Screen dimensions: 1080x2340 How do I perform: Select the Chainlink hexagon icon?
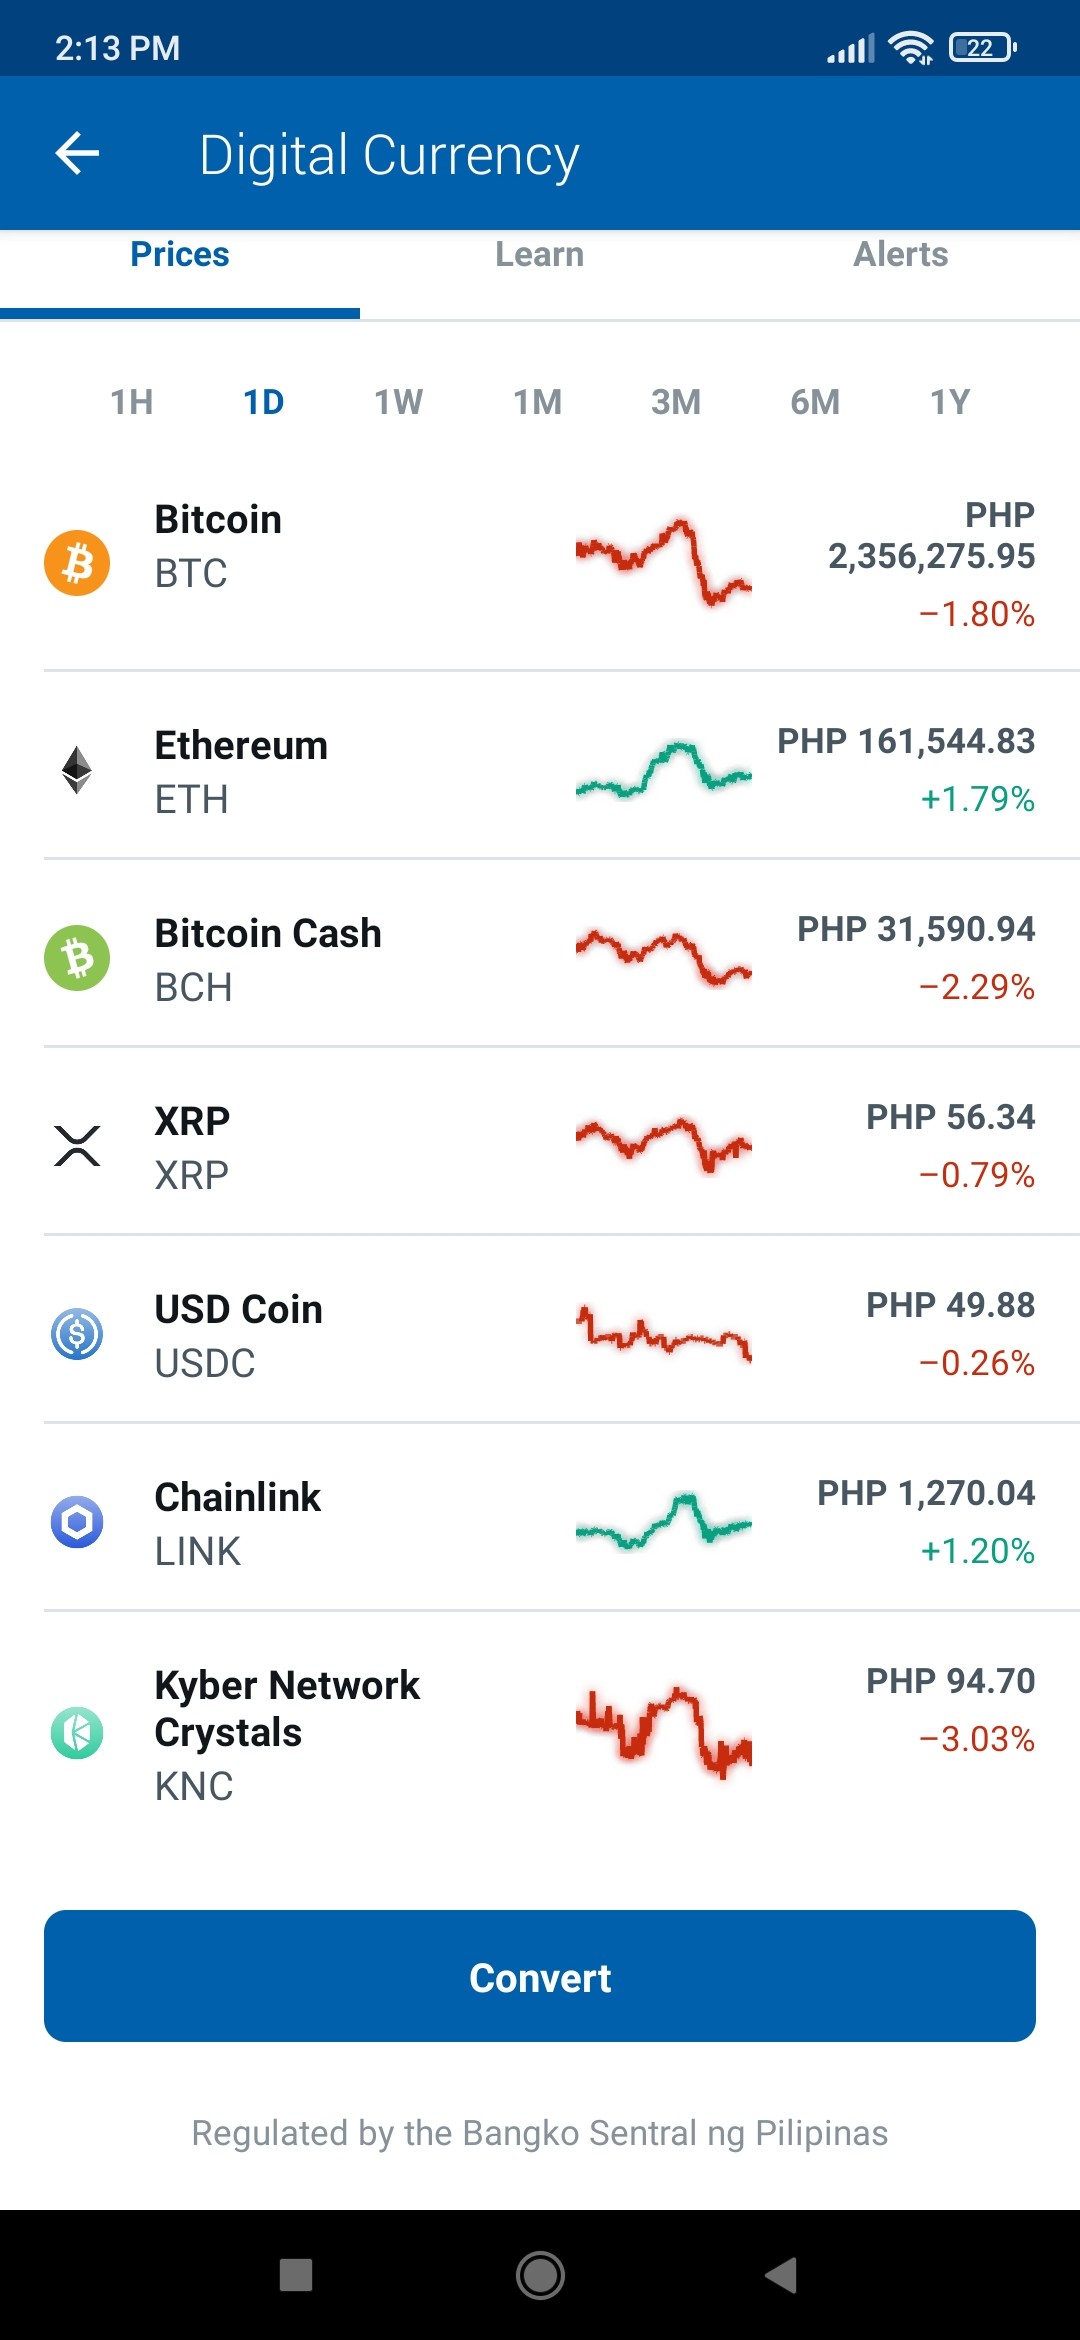tap(77, 1522)
